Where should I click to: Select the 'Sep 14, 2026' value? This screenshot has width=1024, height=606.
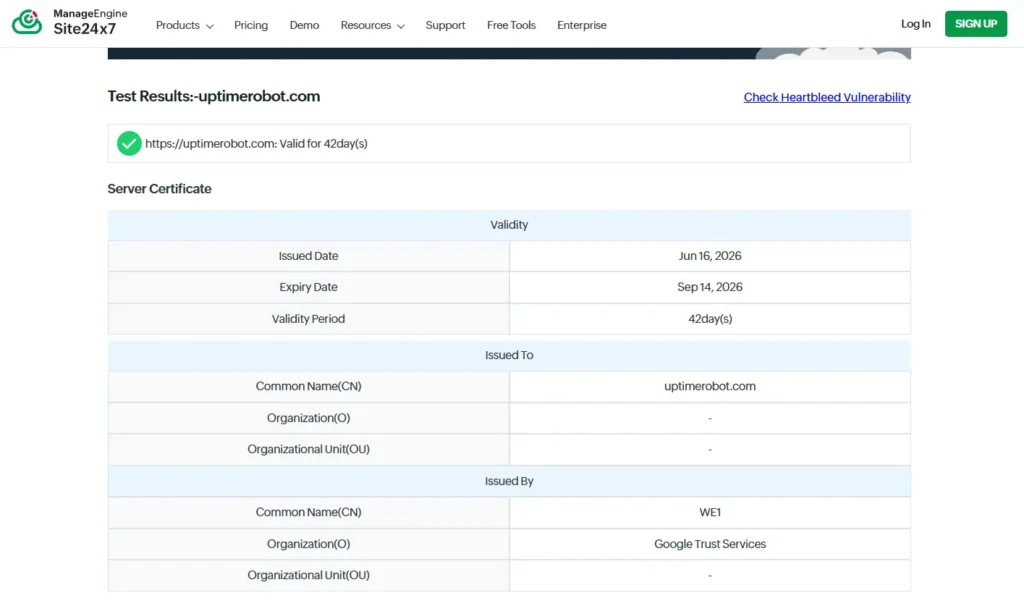[x=710, y=287]
